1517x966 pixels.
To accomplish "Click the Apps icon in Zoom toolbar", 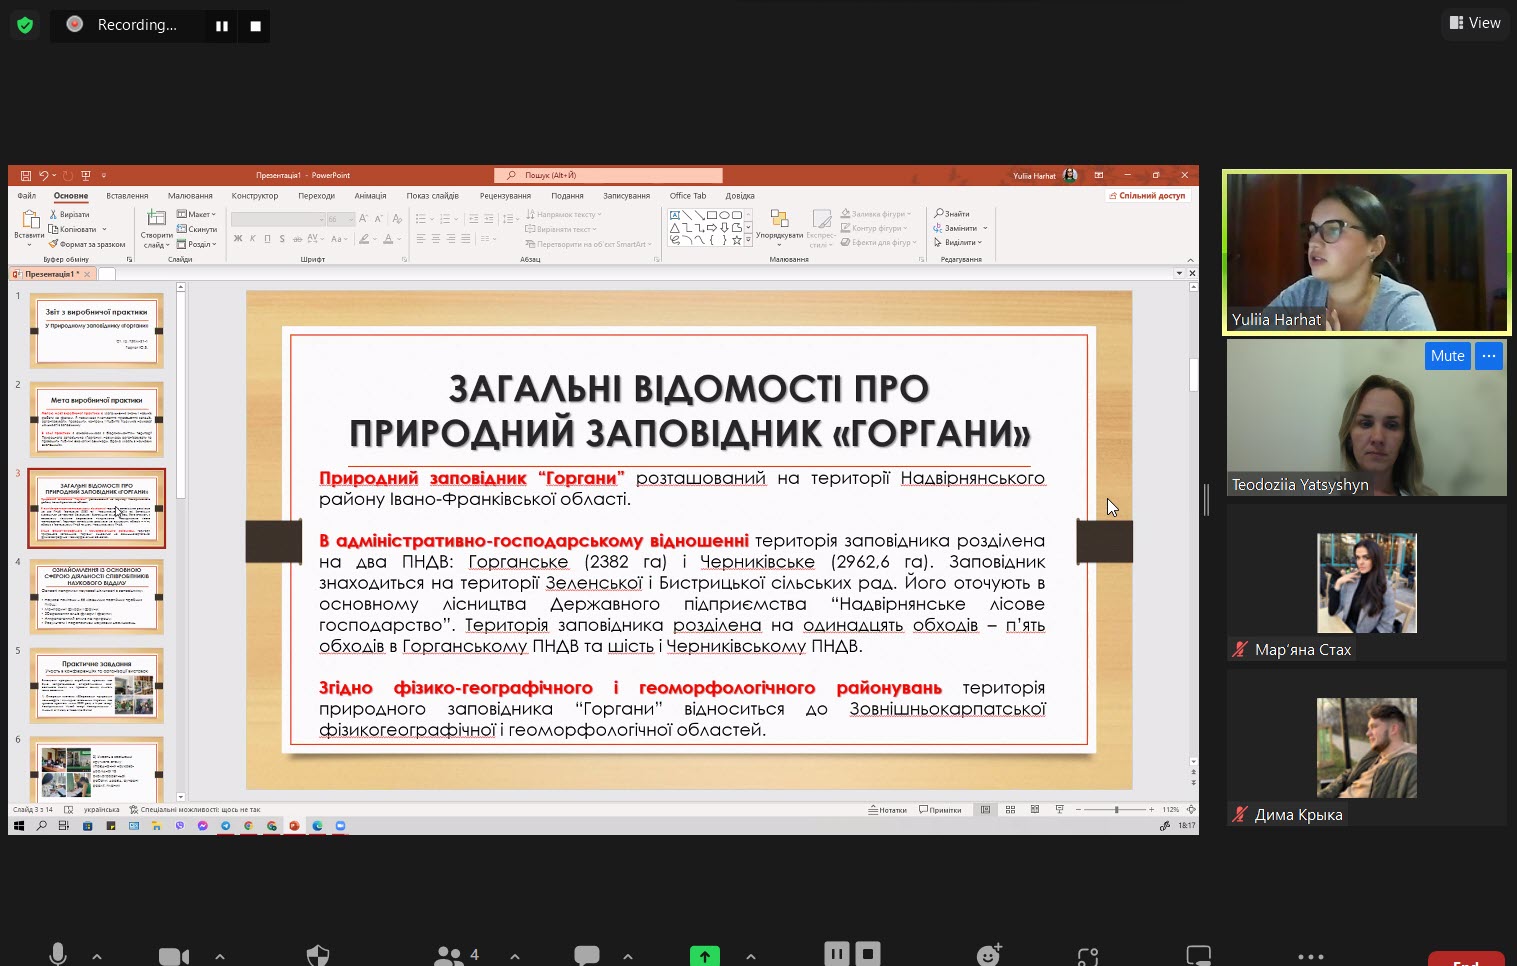I will point(1088,956).
